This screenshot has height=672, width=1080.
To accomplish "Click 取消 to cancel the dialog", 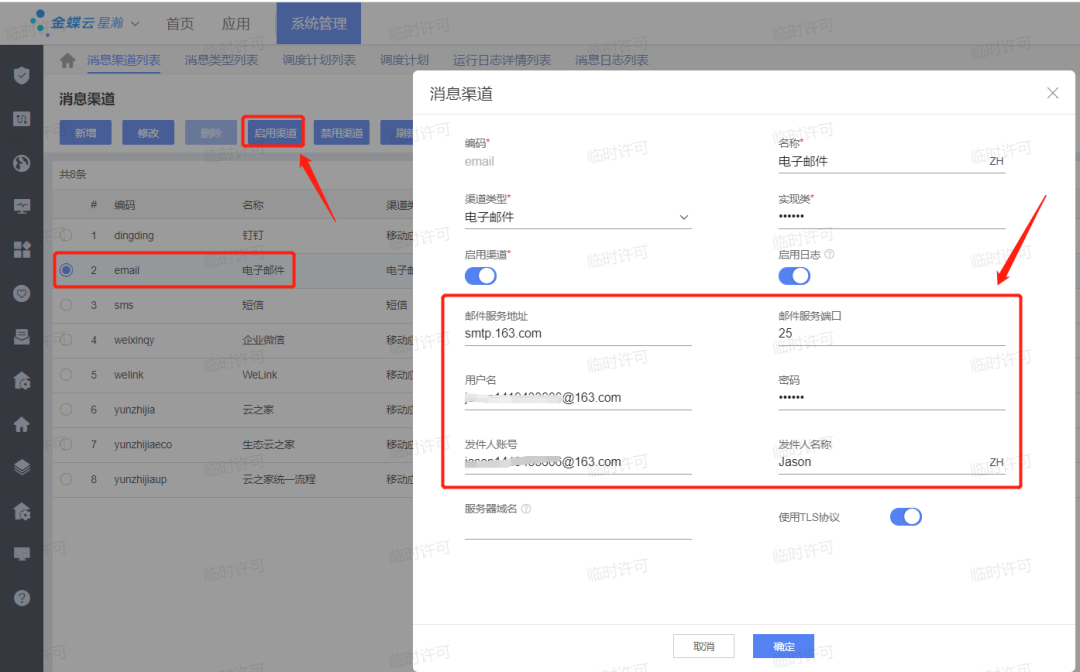I will [703, 646].
